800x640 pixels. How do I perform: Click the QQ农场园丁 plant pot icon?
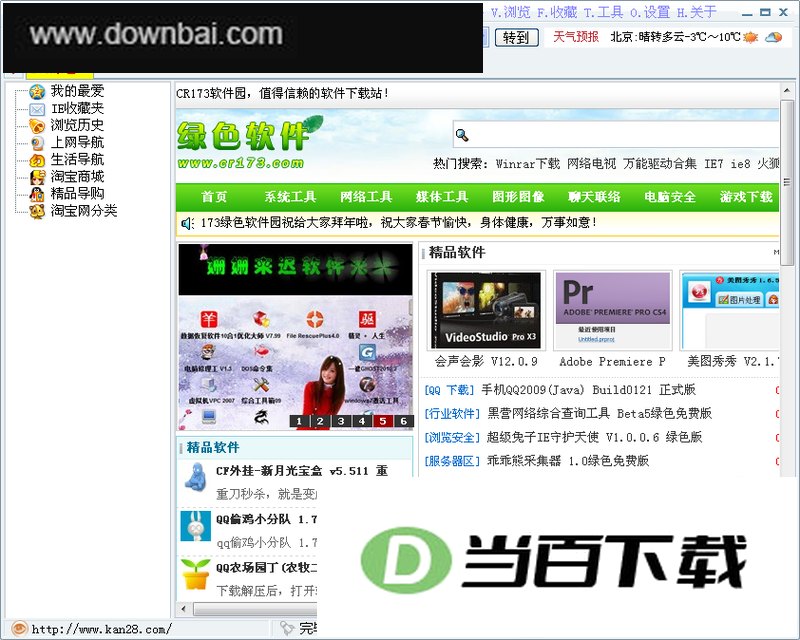(x=195, y=574)
